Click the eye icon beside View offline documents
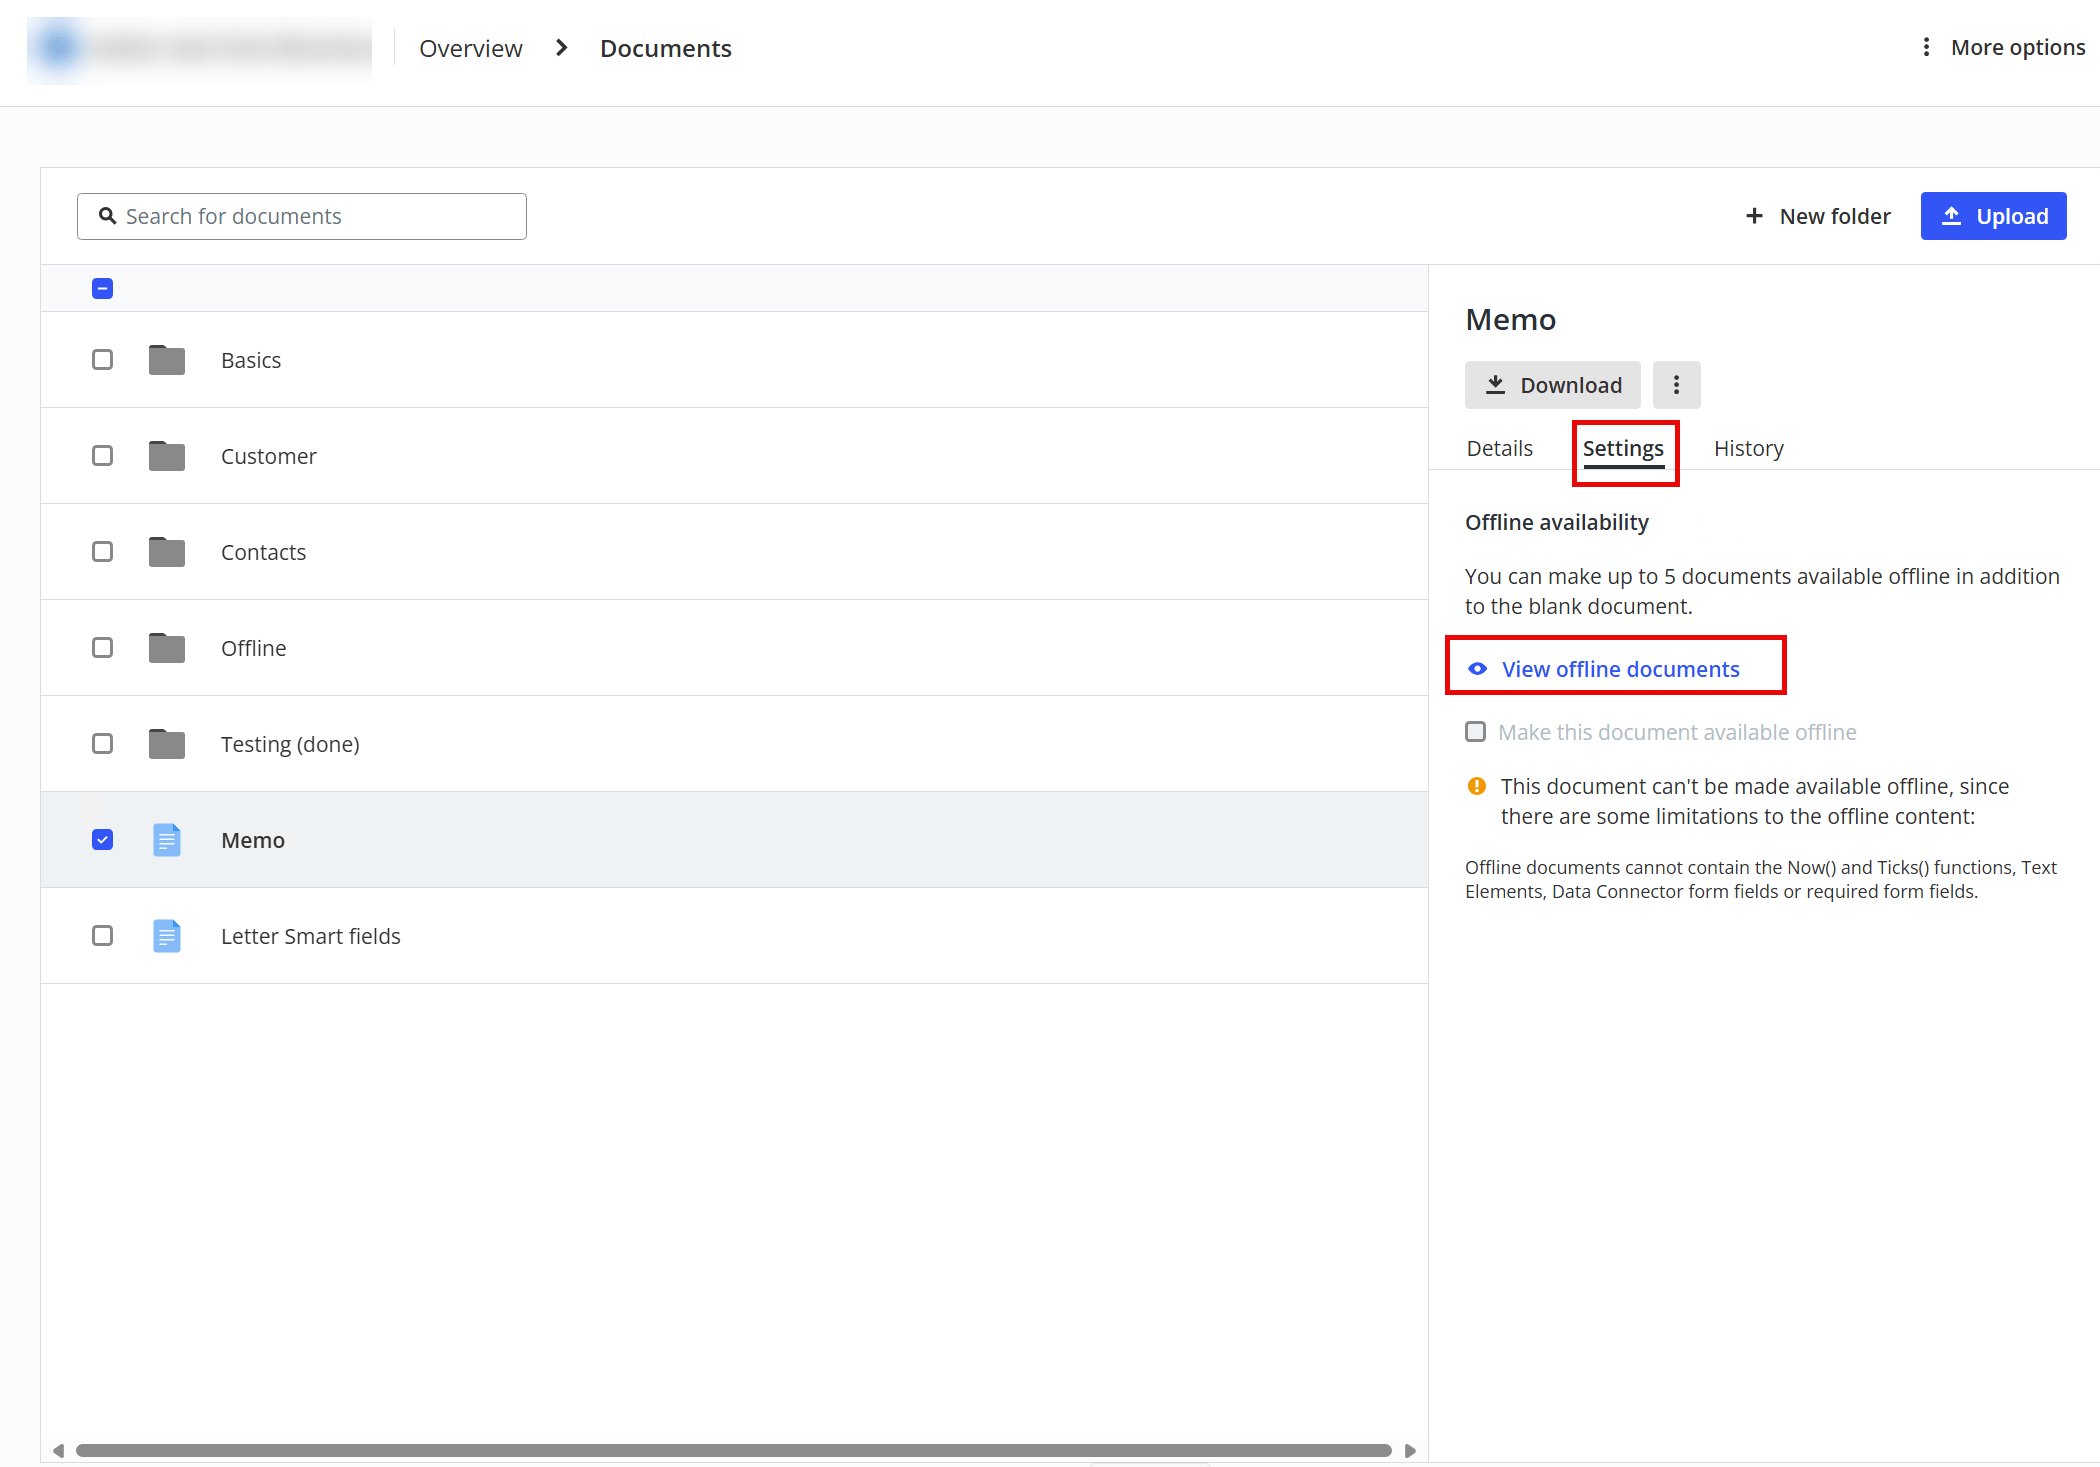 1477,669
